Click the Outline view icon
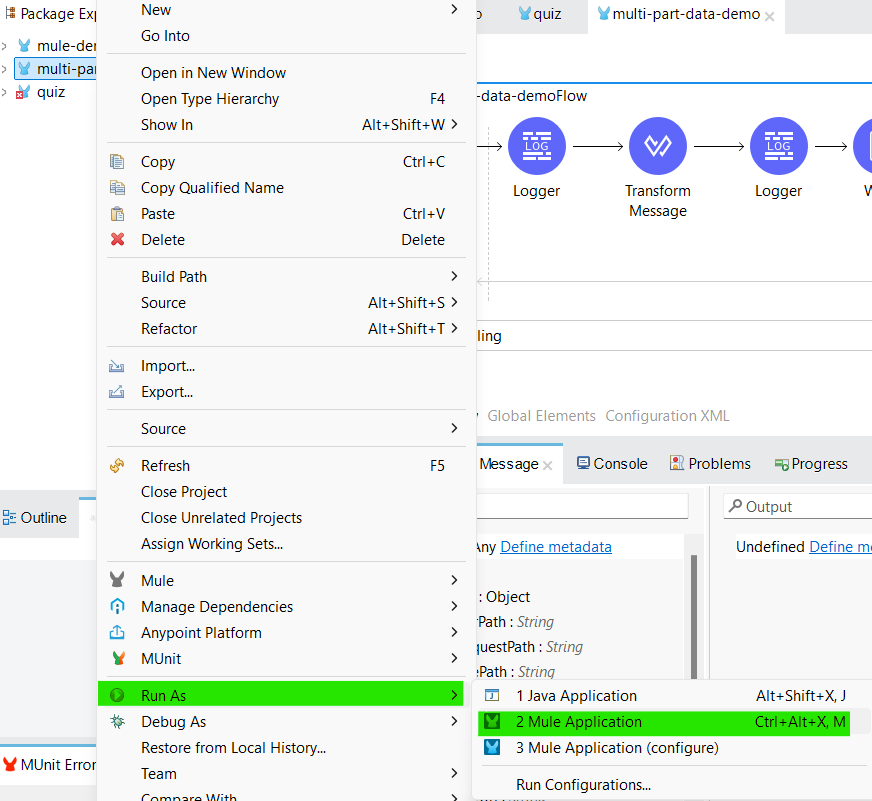Screen dimensions: 872x801 [9, 518]
